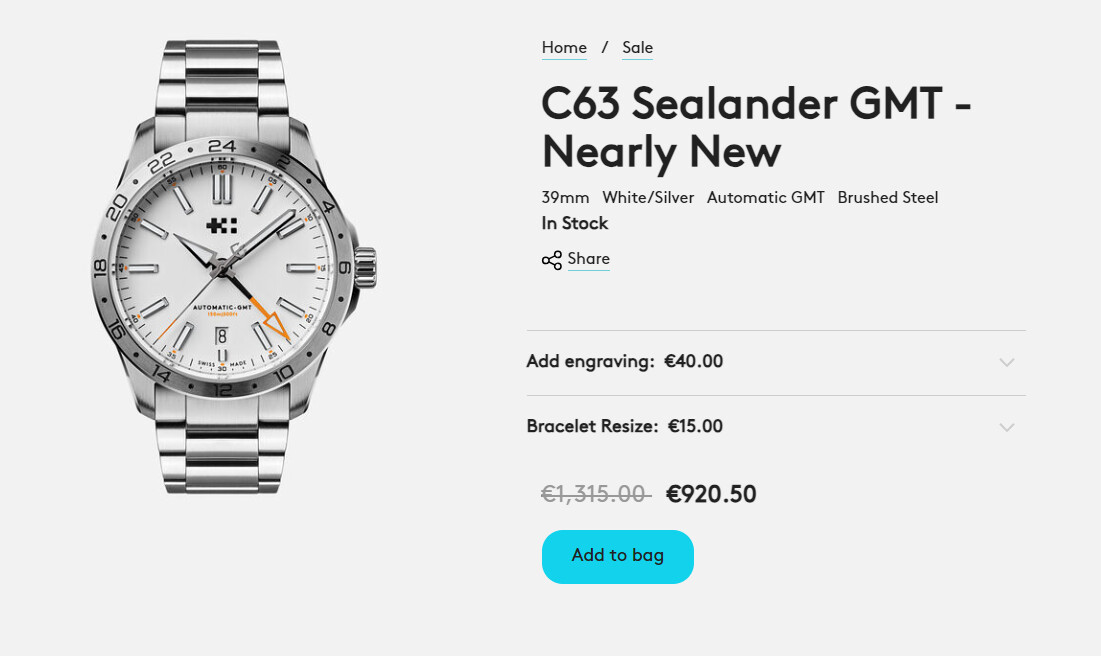Open the Sale breadcrumb page

tap(638, 48)
